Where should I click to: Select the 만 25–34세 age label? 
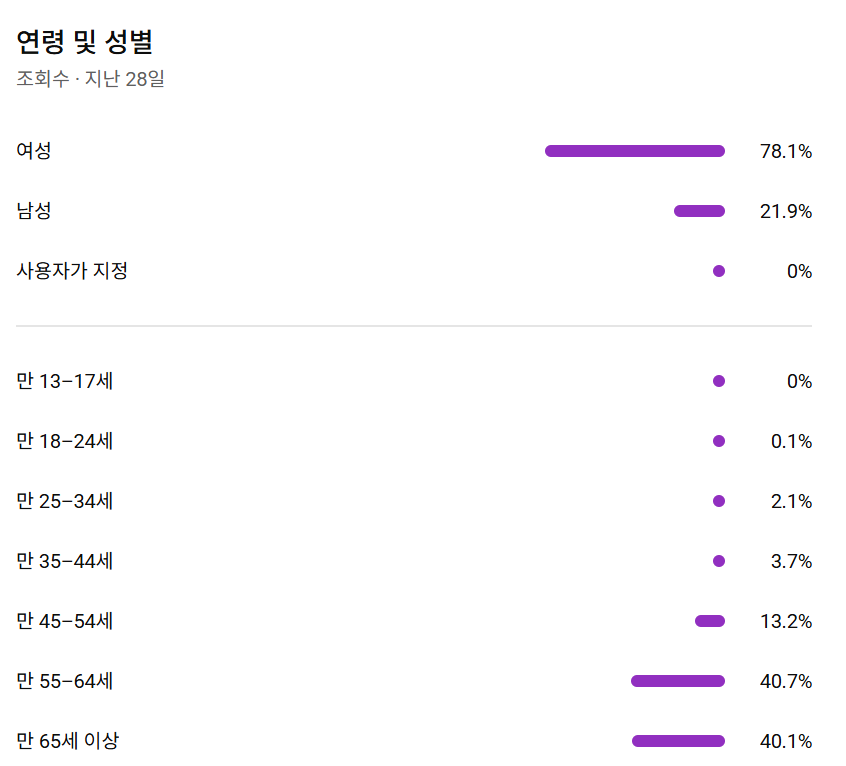(65, 501)
